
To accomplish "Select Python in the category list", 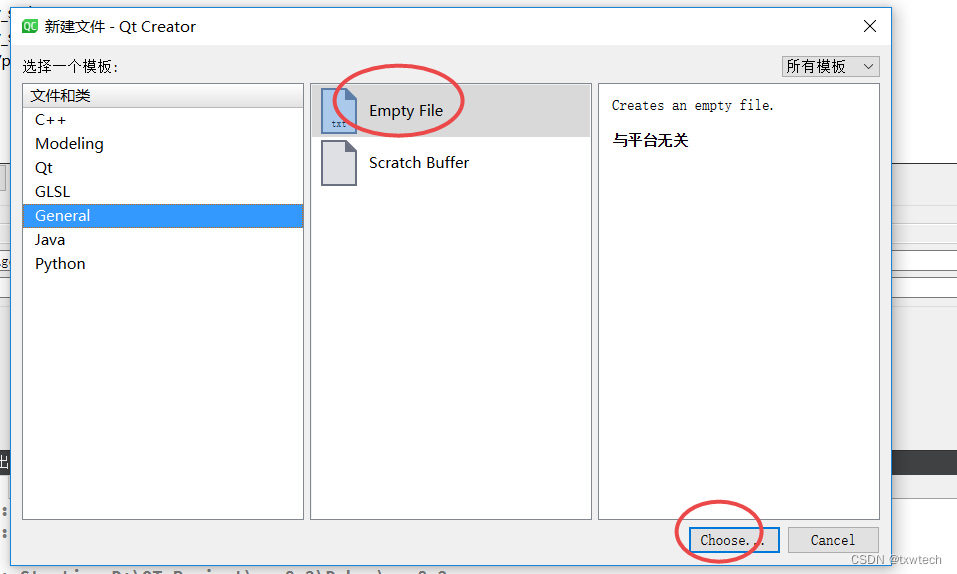I will coord(163,264).
